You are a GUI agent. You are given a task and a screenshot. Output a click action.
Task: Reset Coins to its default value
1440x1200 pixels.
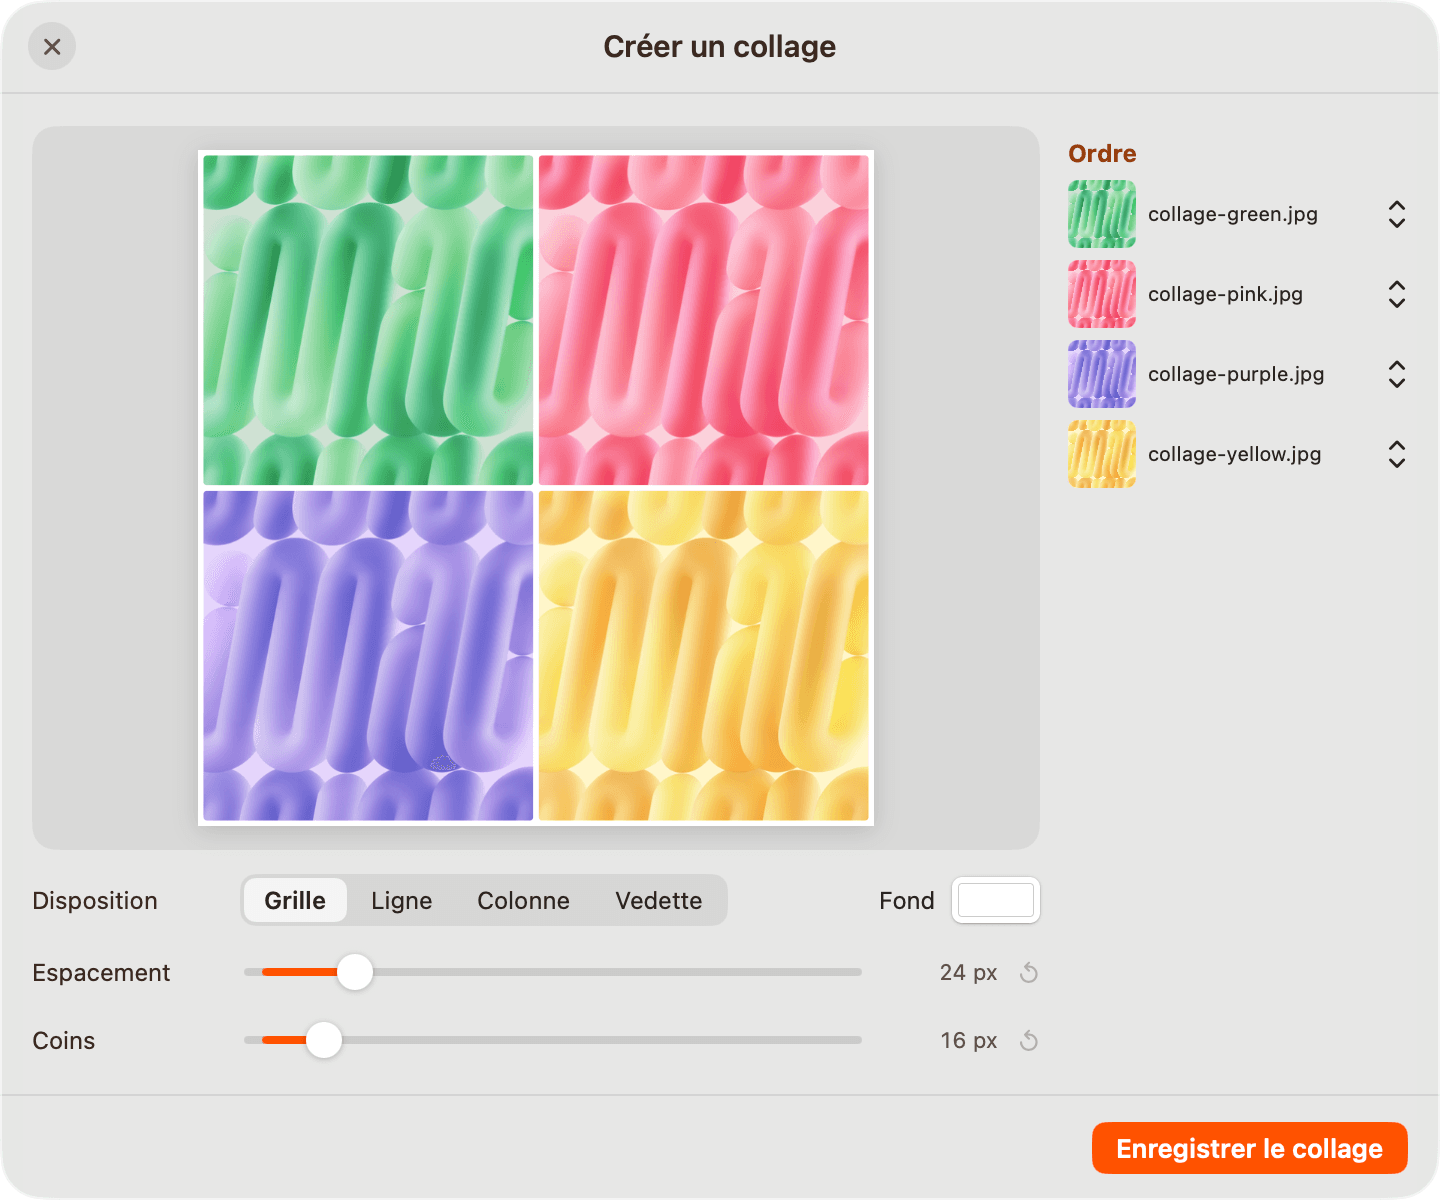[1029, 1041]
